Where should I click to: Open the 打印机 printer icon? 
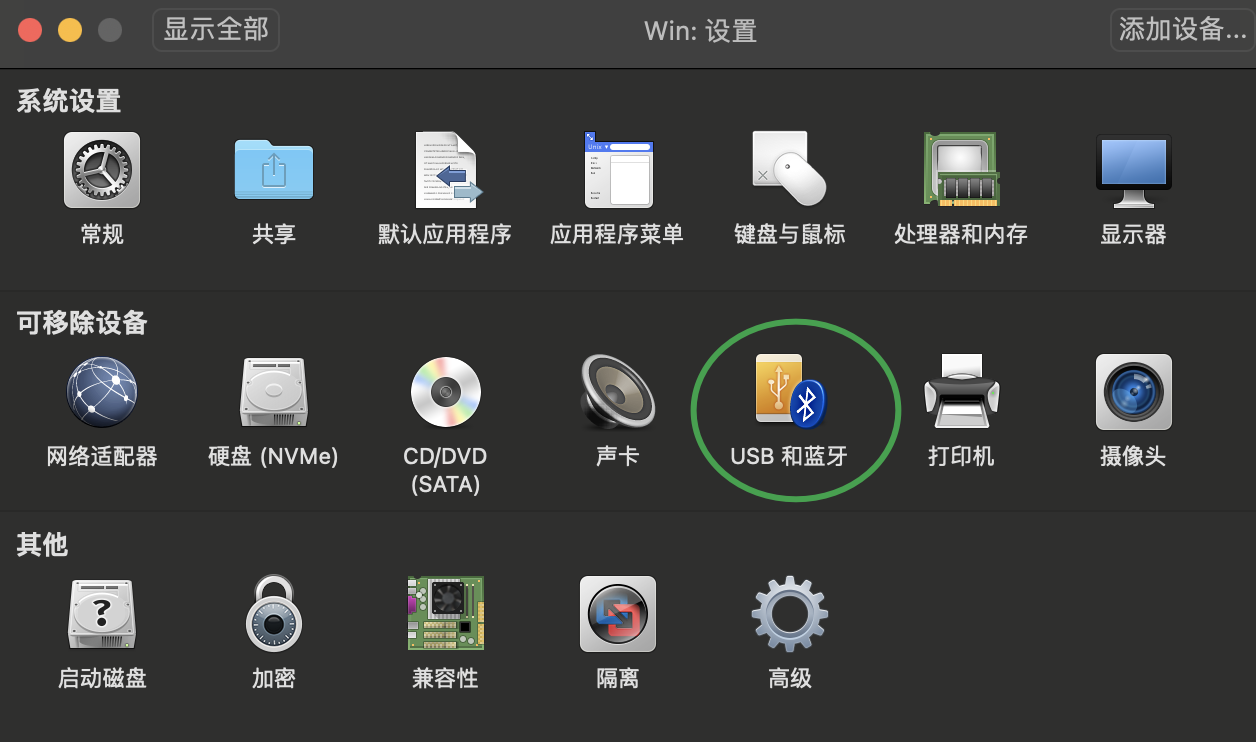[x=961, y=392]
